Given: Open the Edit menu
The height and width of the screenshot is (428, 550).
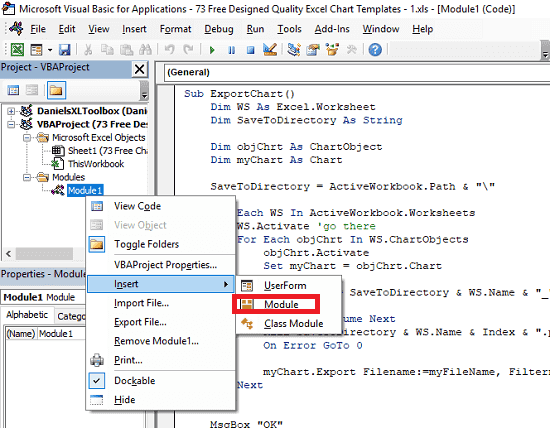Looking at the screenshot, I should [67, 29].
